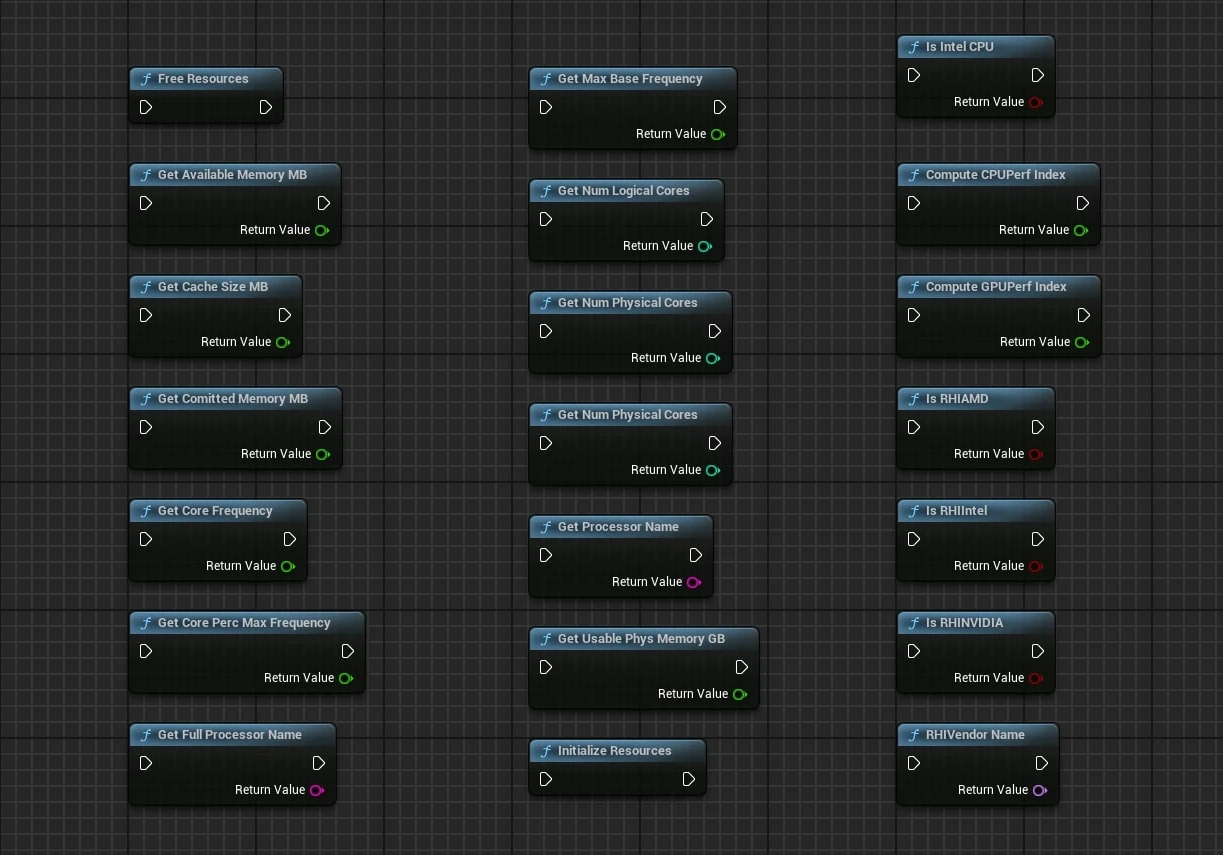This screenshot has height=855, width=1223.
Task: Select Return Value pin of Is RHINVIDIA
Action: pyautogui.click(x=1036, y=678)
